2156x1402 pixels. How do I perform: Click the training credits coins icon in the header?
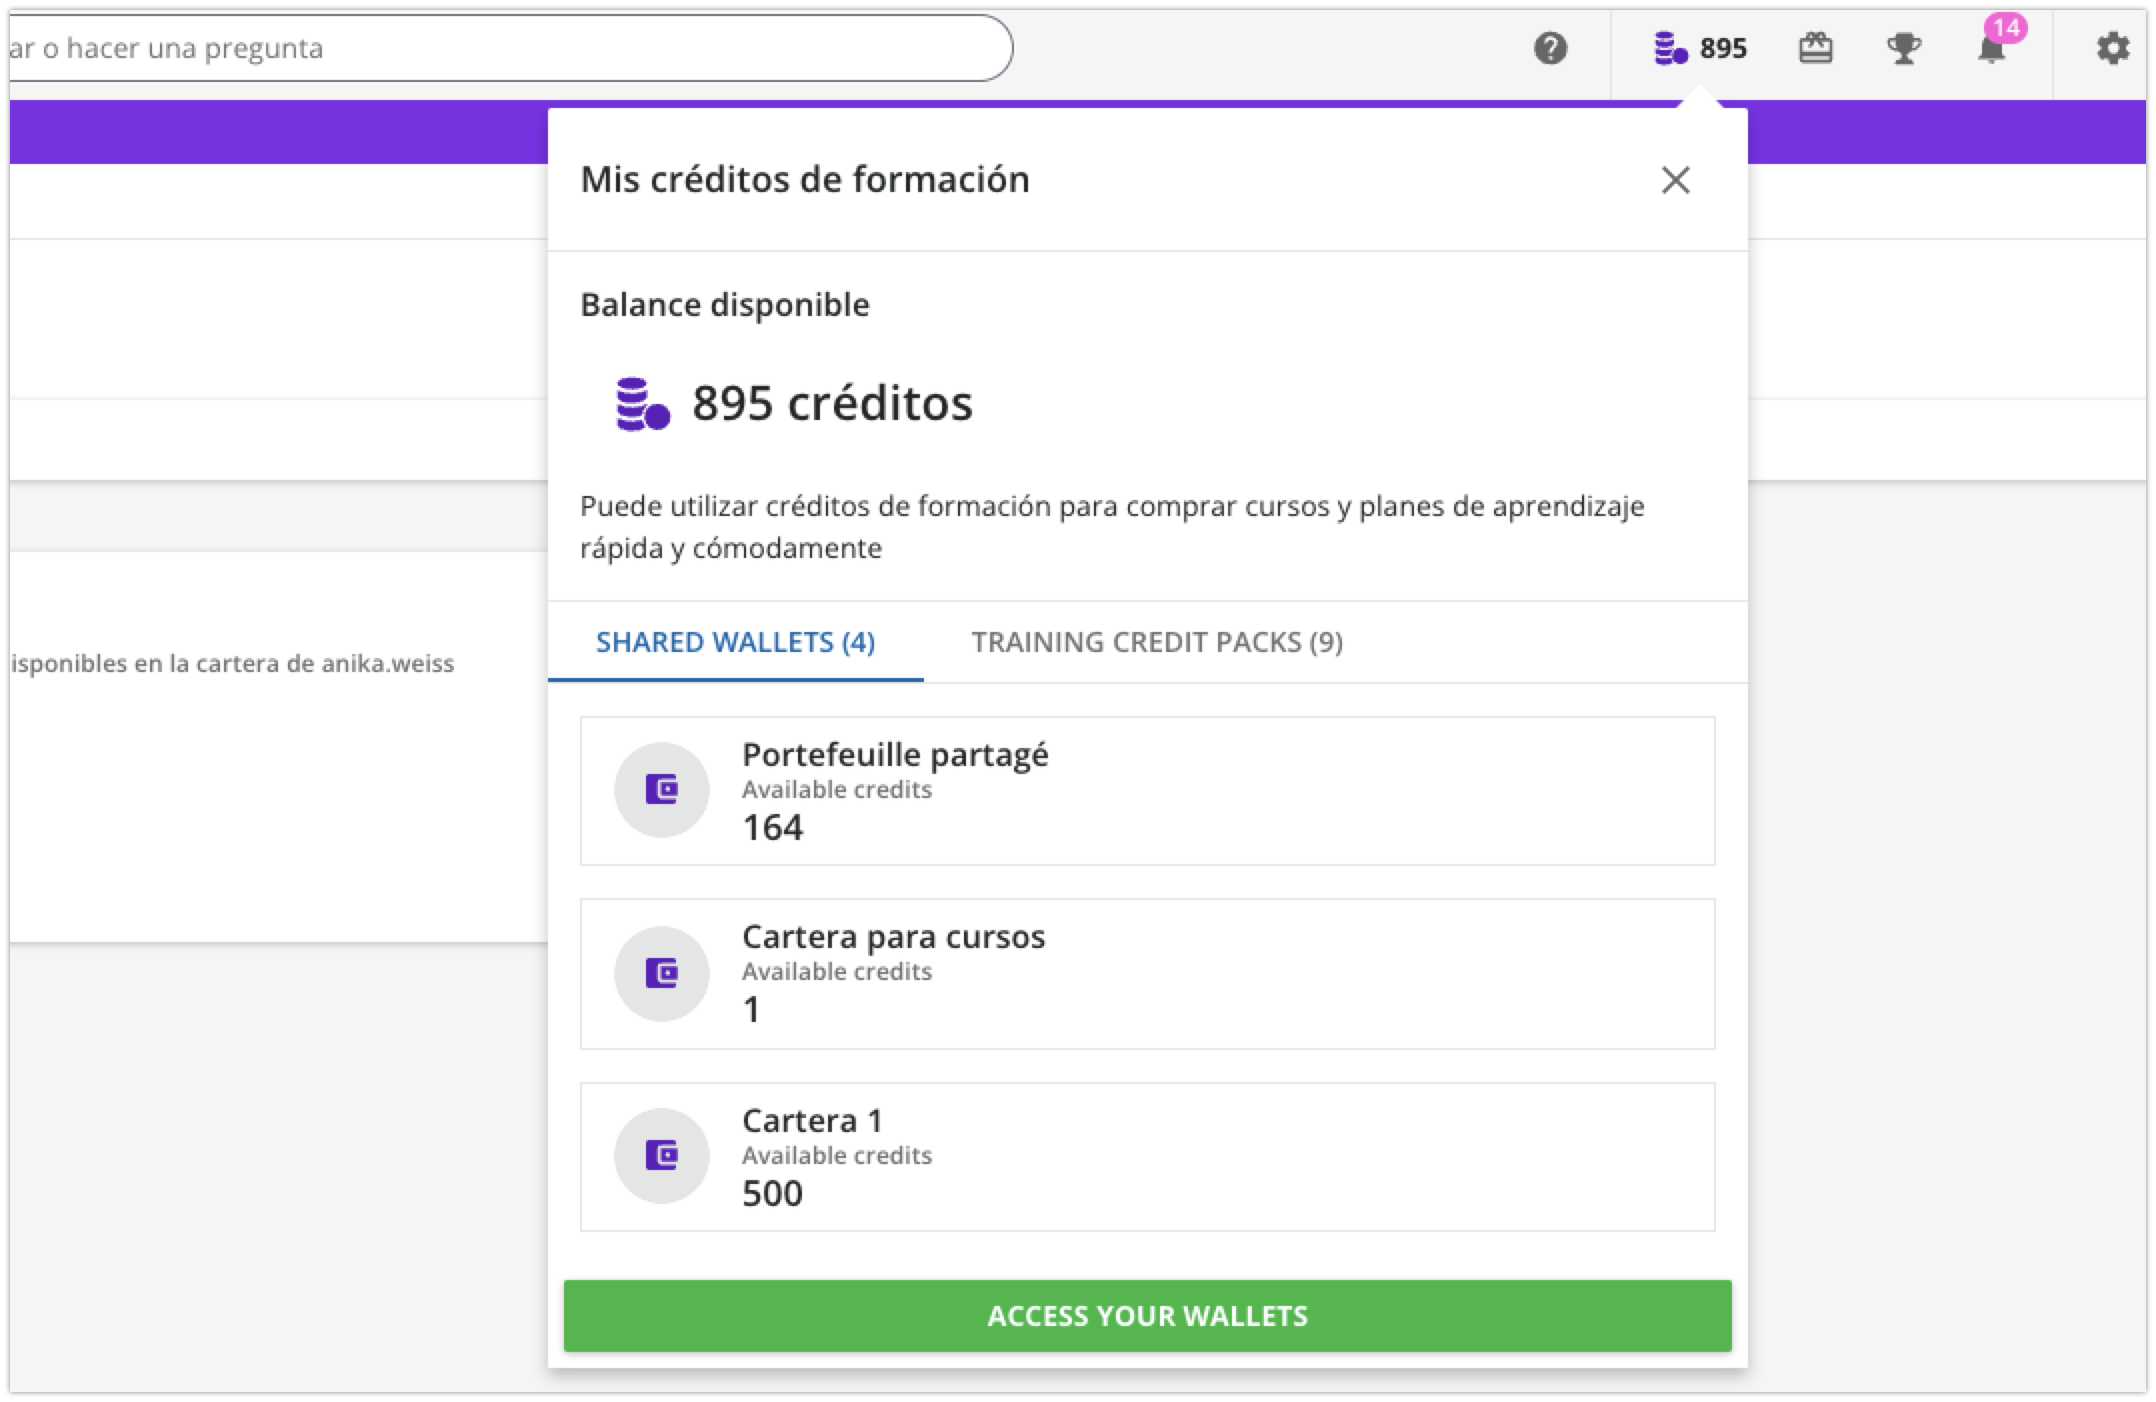tap(1670, 48)
